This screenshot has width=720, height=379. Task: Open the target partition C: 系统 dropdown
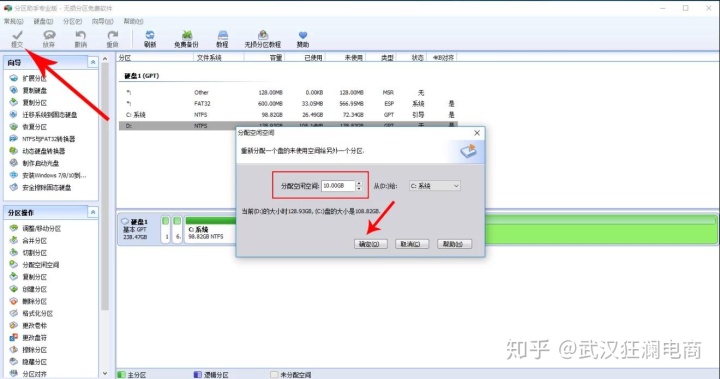(x=434, y=186)
